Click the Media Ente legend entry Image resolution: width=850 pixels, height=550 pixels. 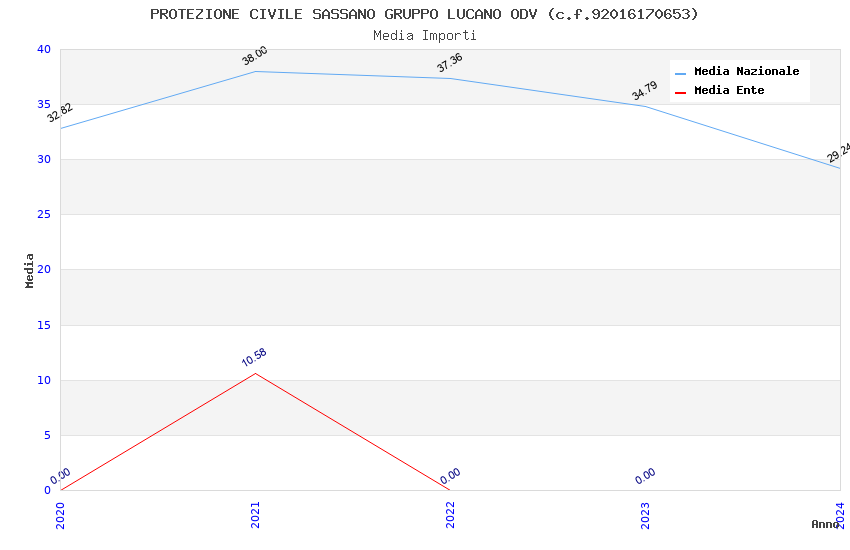pyautogui.click(x=729, y=91)
